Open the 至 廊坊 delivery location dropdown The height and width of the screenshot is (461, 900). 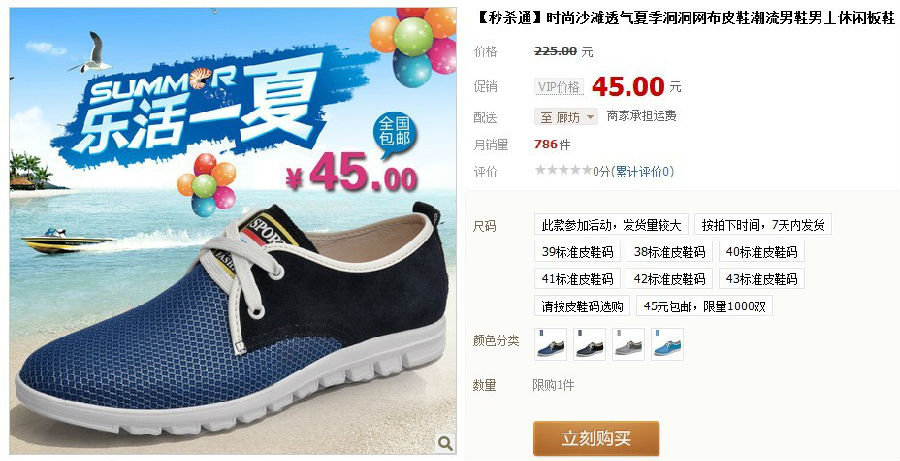566,117
